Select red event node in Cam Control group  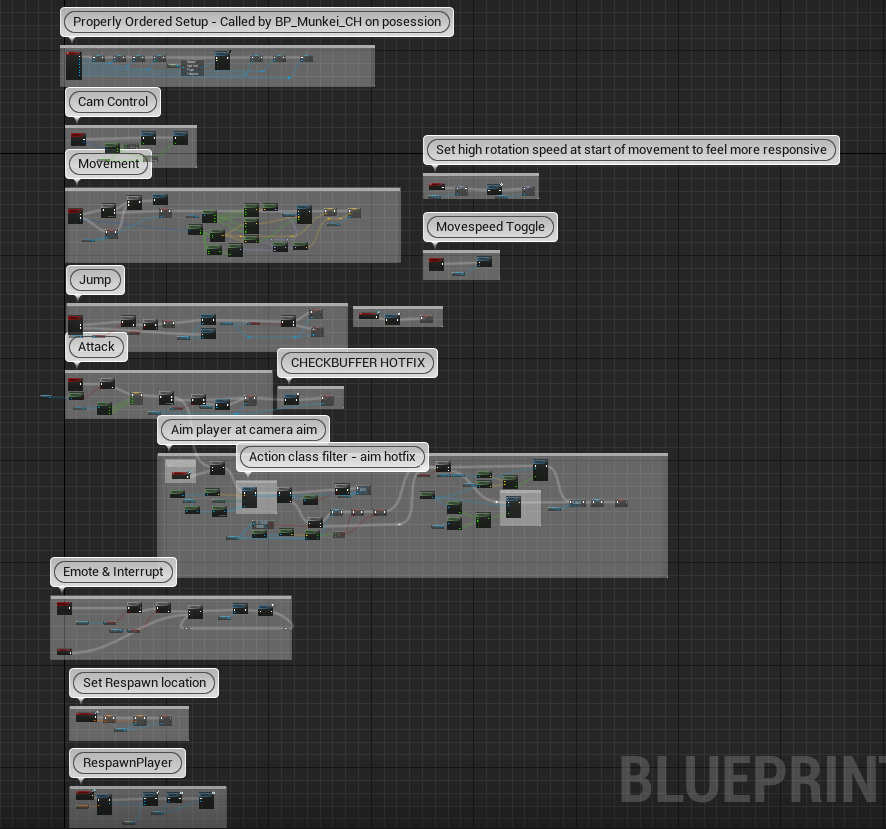click(78, 138)
